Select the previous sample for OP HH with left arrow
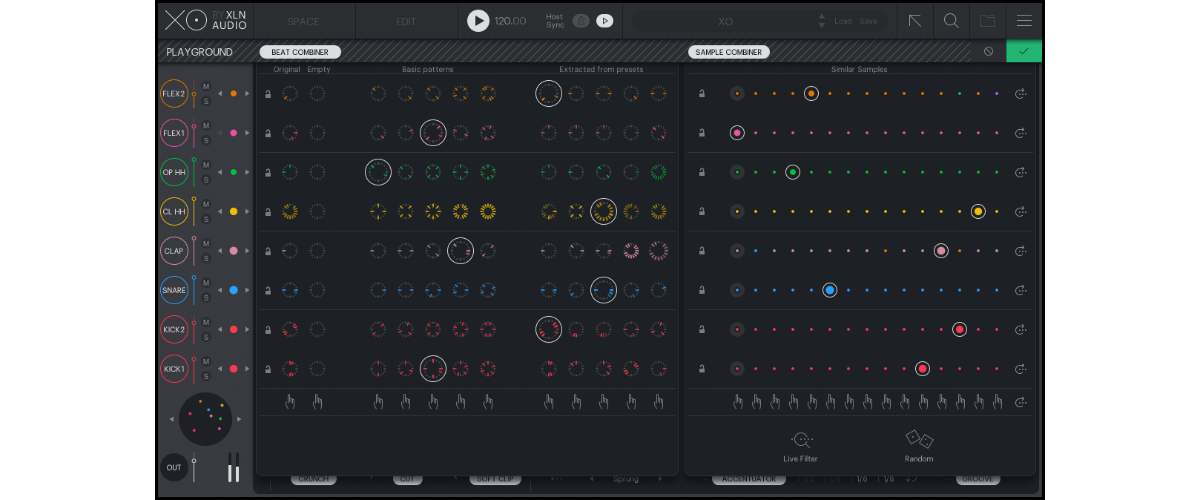This screenshot has height=500, width=1200. (220, 172)
